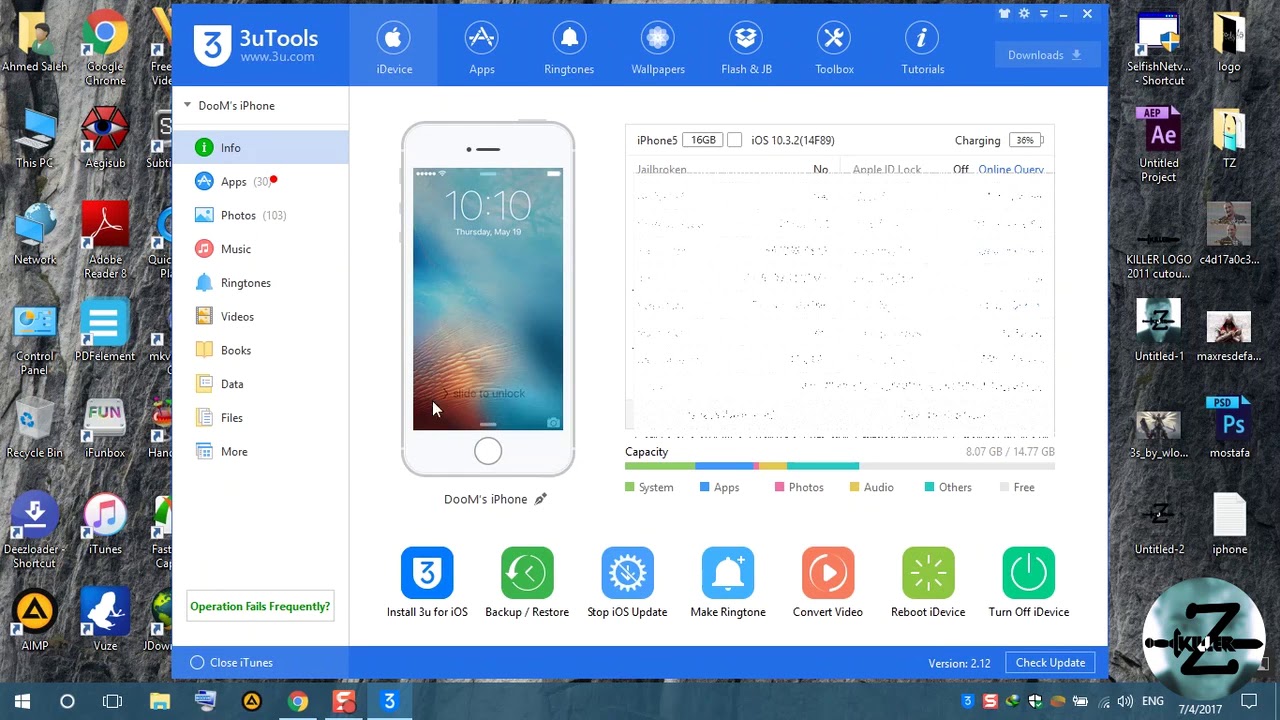Click the Check Update button
This screenshot has width=1280, height=720.
pyautogui.click(x=1050, y=662)
